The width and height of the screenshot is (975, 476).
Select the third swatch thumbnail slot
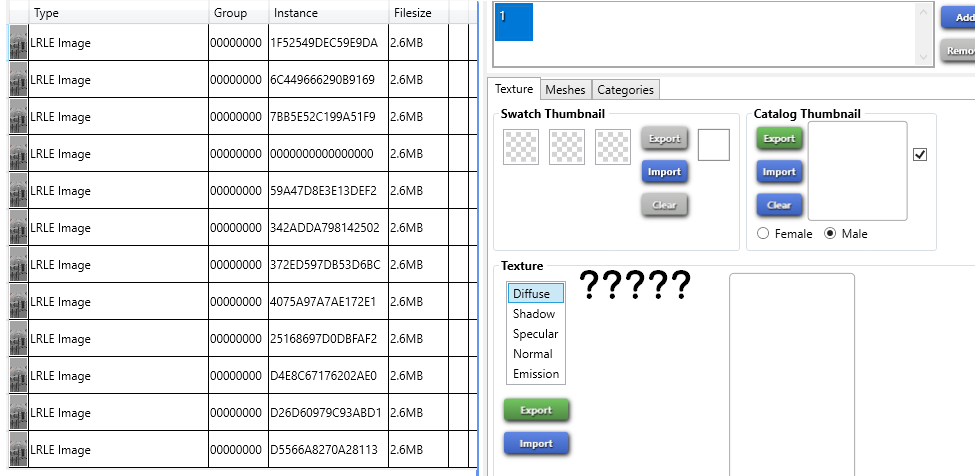pos(613,147)
